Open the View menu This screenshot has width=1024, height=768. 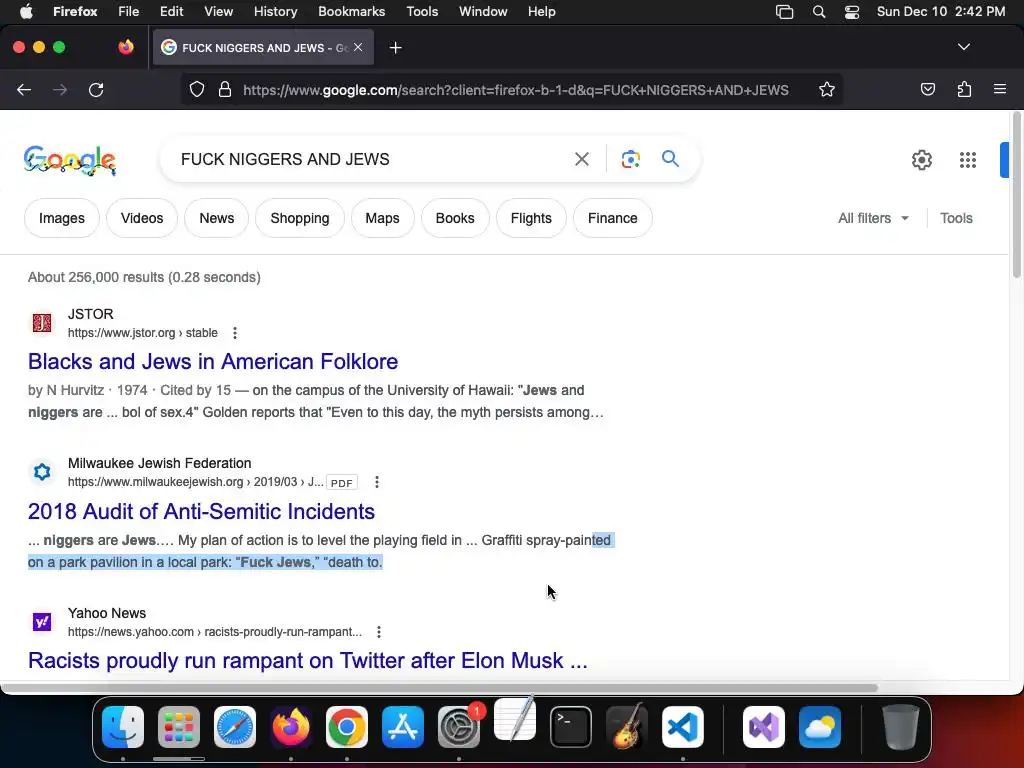coord(218,12)
